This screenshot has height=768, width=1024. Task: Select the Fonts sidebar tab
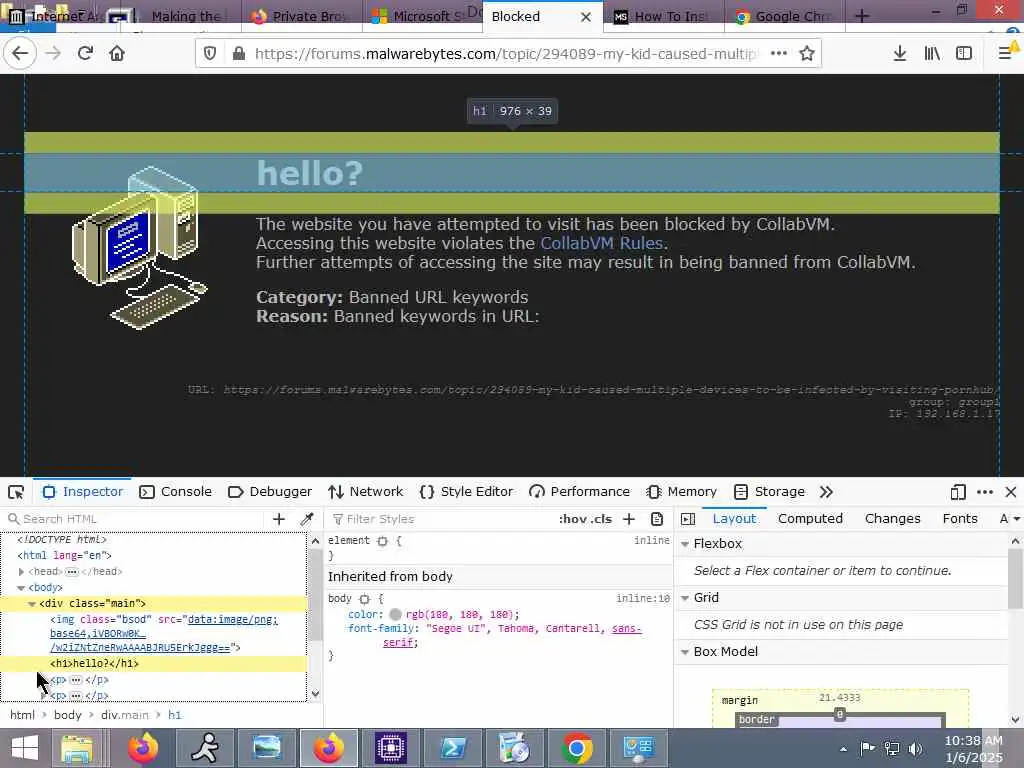coord(959,519)
